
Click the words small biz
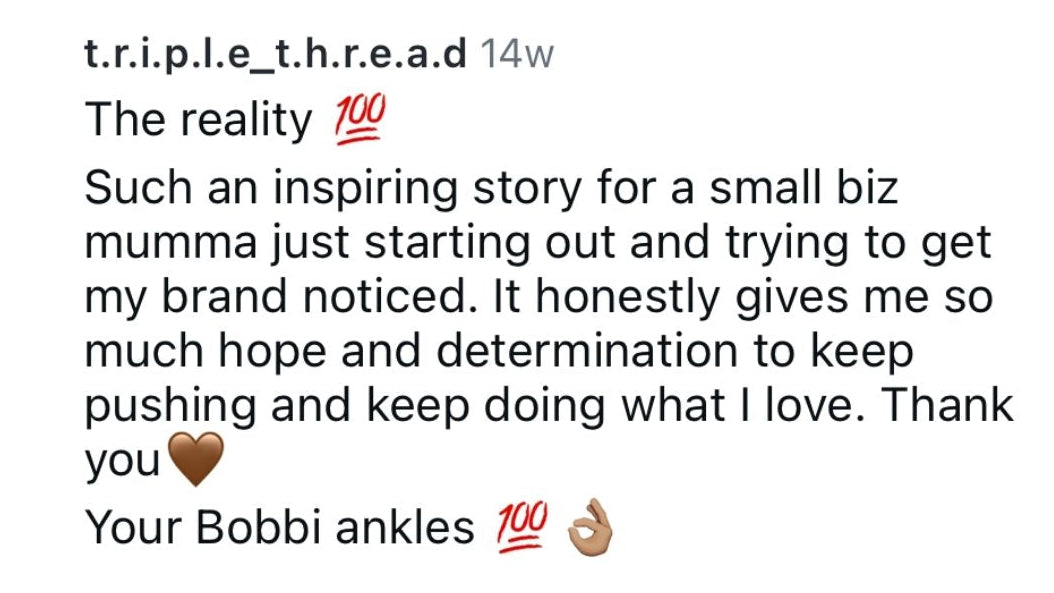(804, 188)
